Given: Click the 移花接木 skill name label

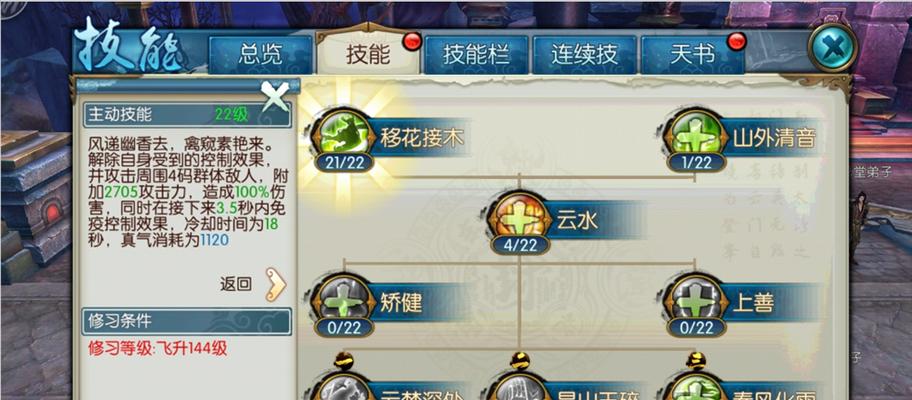Looking at the screenshot, I should (x=422, y=138).
